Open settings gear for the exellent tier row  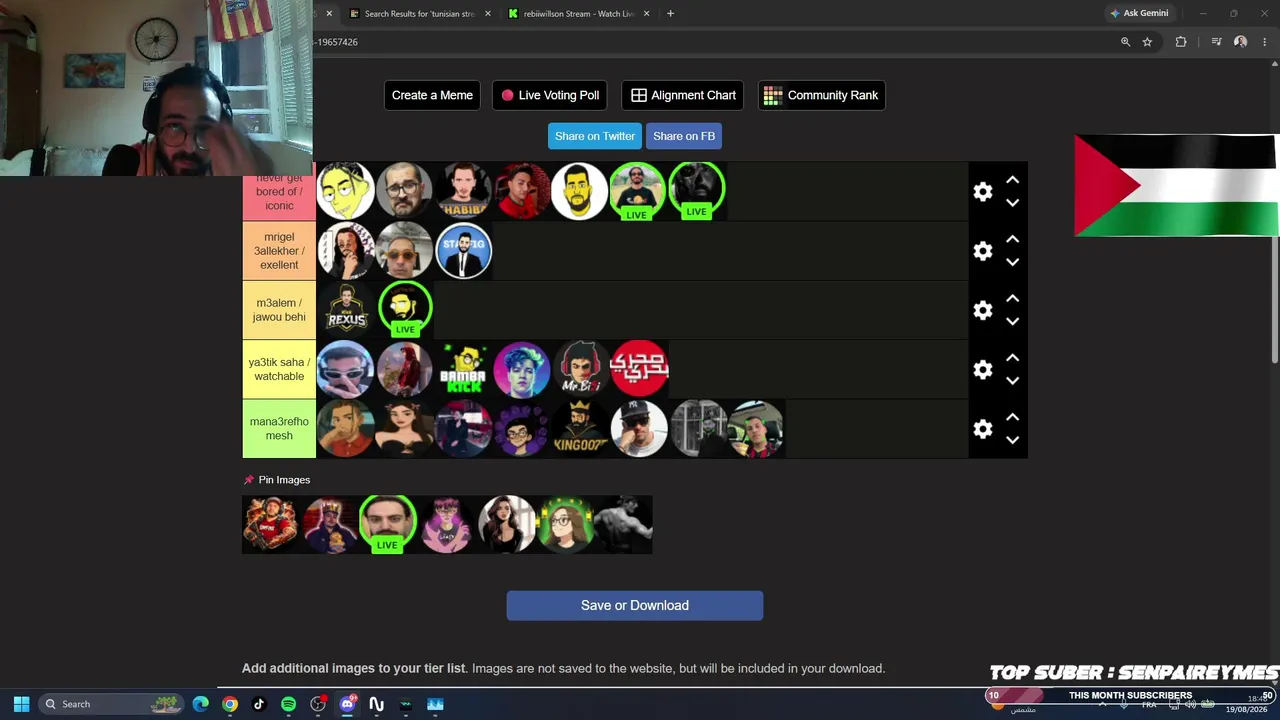[983, 251]
